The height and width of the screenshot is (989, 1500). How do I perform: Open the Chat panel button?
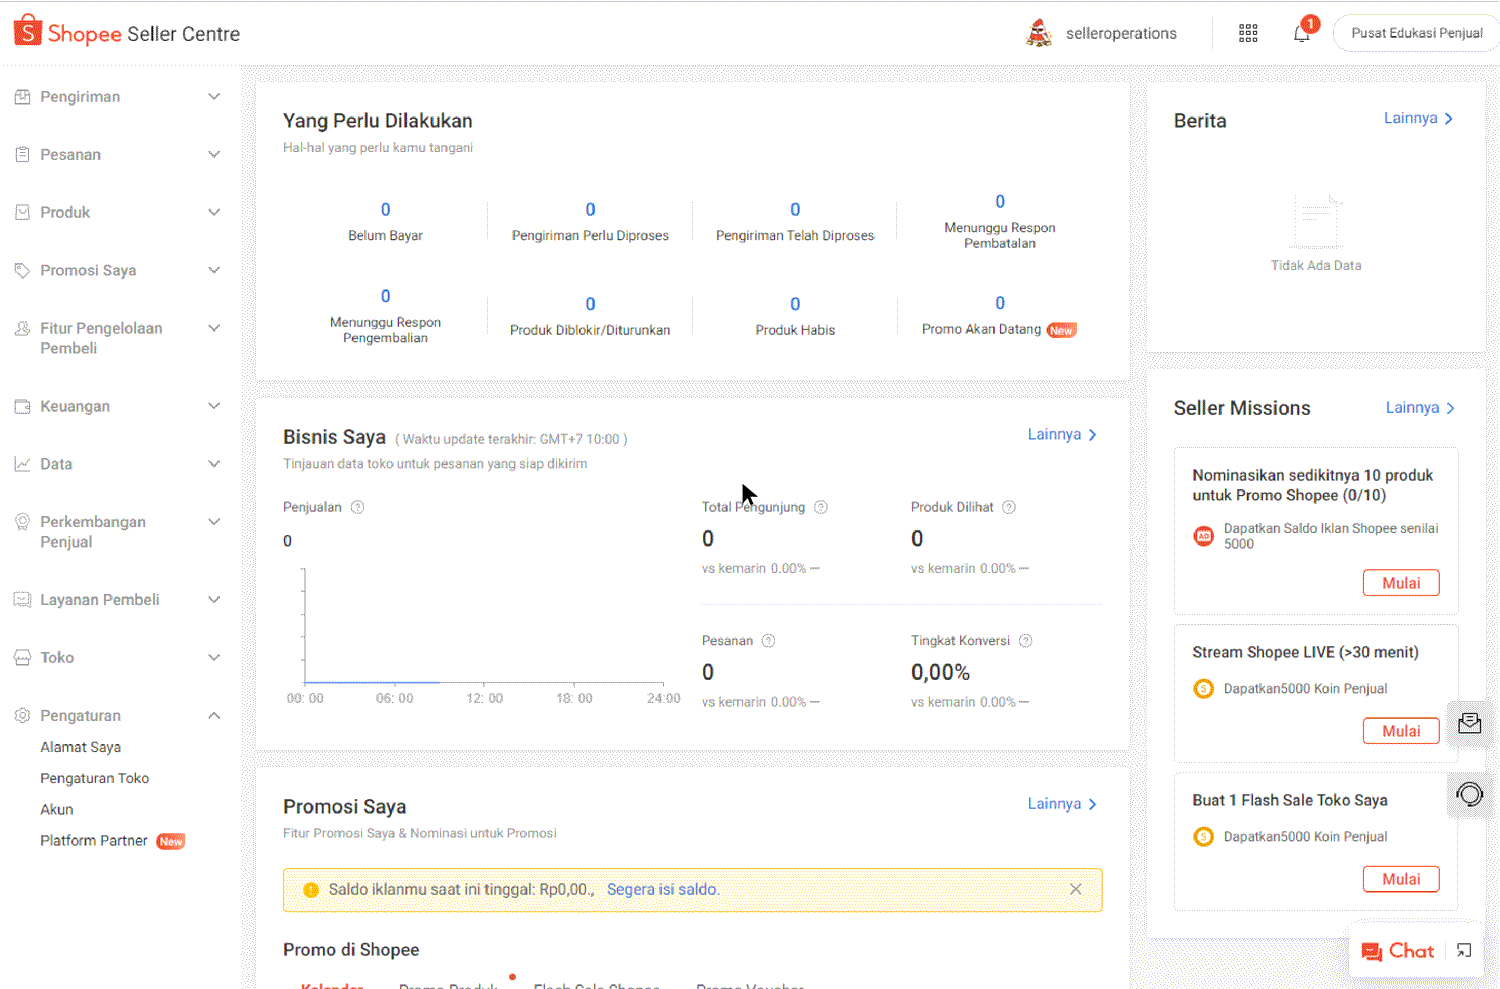(x=1399, y=951)
